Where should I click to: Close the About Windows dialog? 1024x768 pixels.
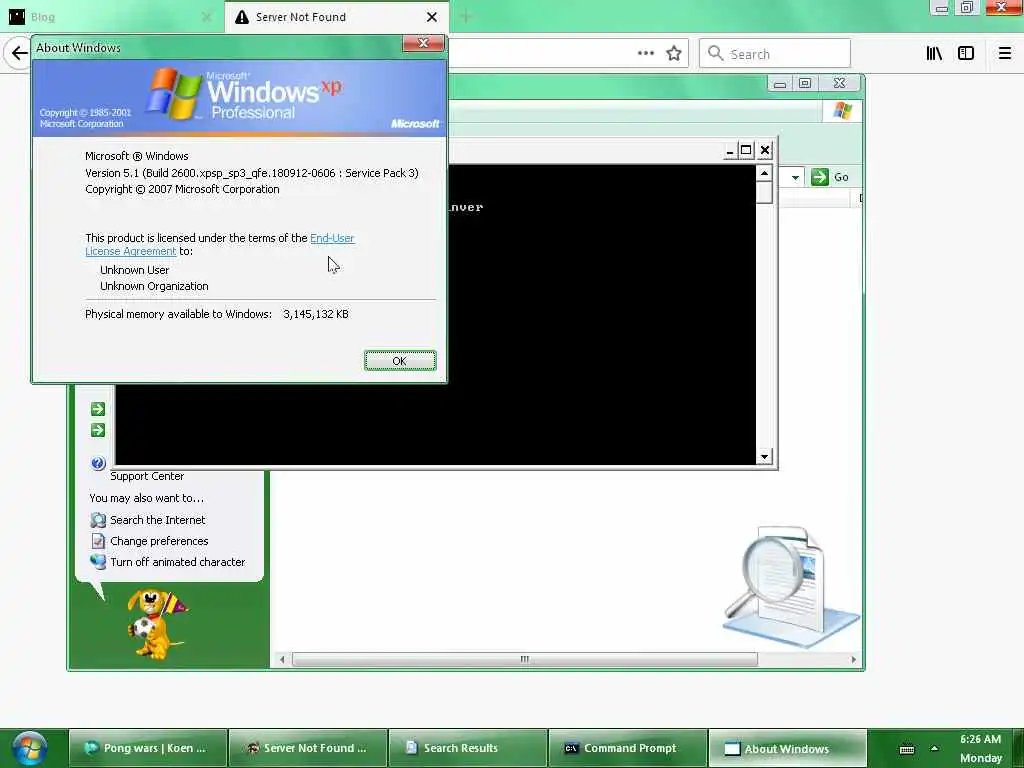[x=423, y=43]
